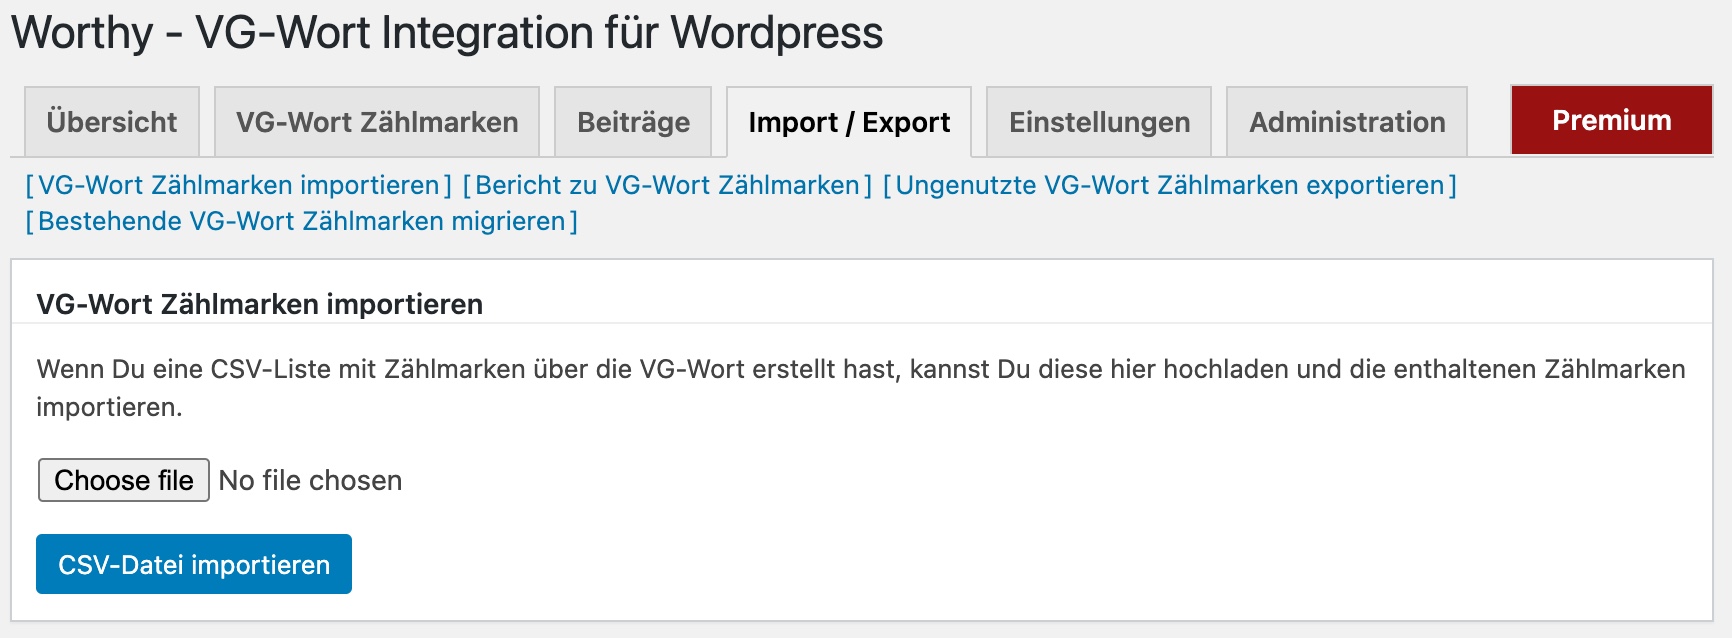Click 'Wordpress' in the page title
The width and height of the screenshot is (1732, 638).
tap(776, 32)
